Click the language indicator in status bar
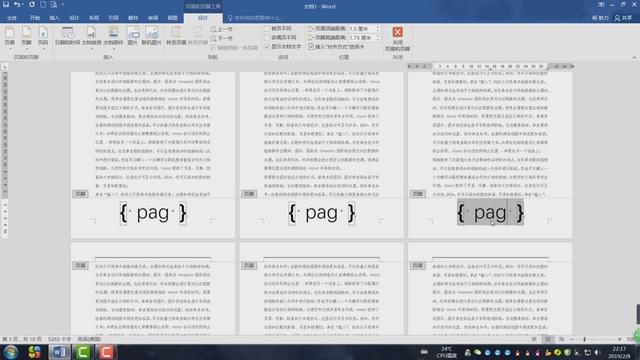The height and width of the screenshot is (360, 640). [x=89, y=339]
